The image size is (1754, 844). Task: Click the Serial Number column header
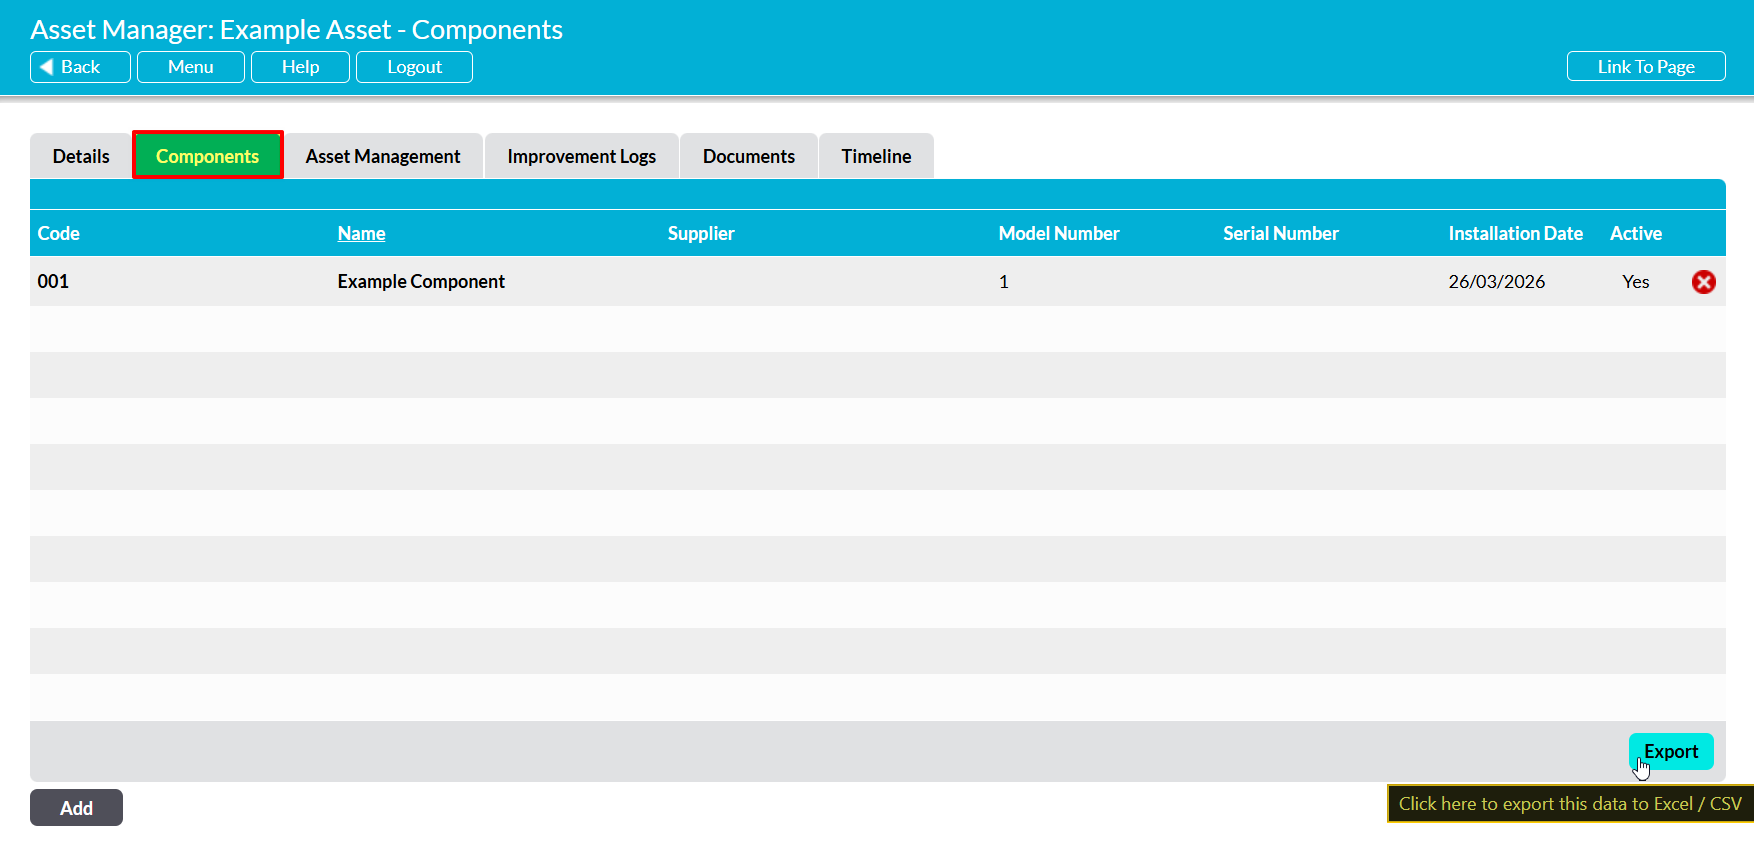click(1281, 233)
